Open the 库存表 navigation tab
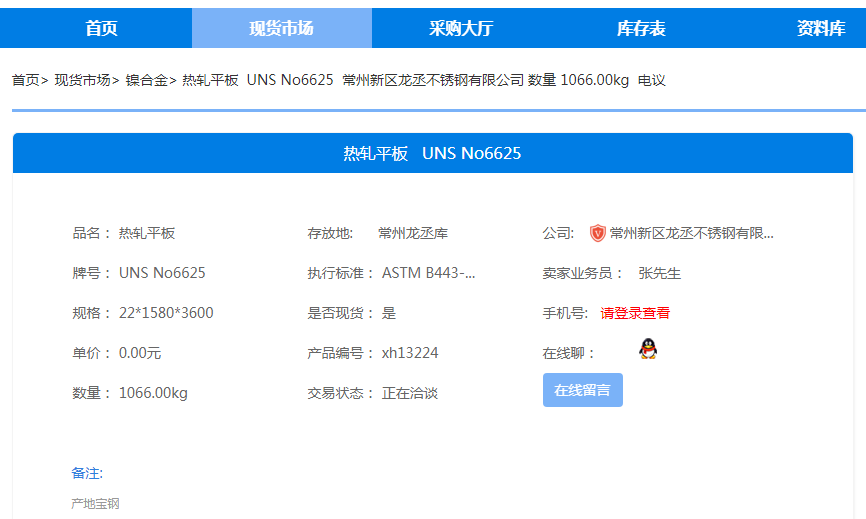Image resolution: width=866 pixels, height=519 pixels. coord(641,28)
